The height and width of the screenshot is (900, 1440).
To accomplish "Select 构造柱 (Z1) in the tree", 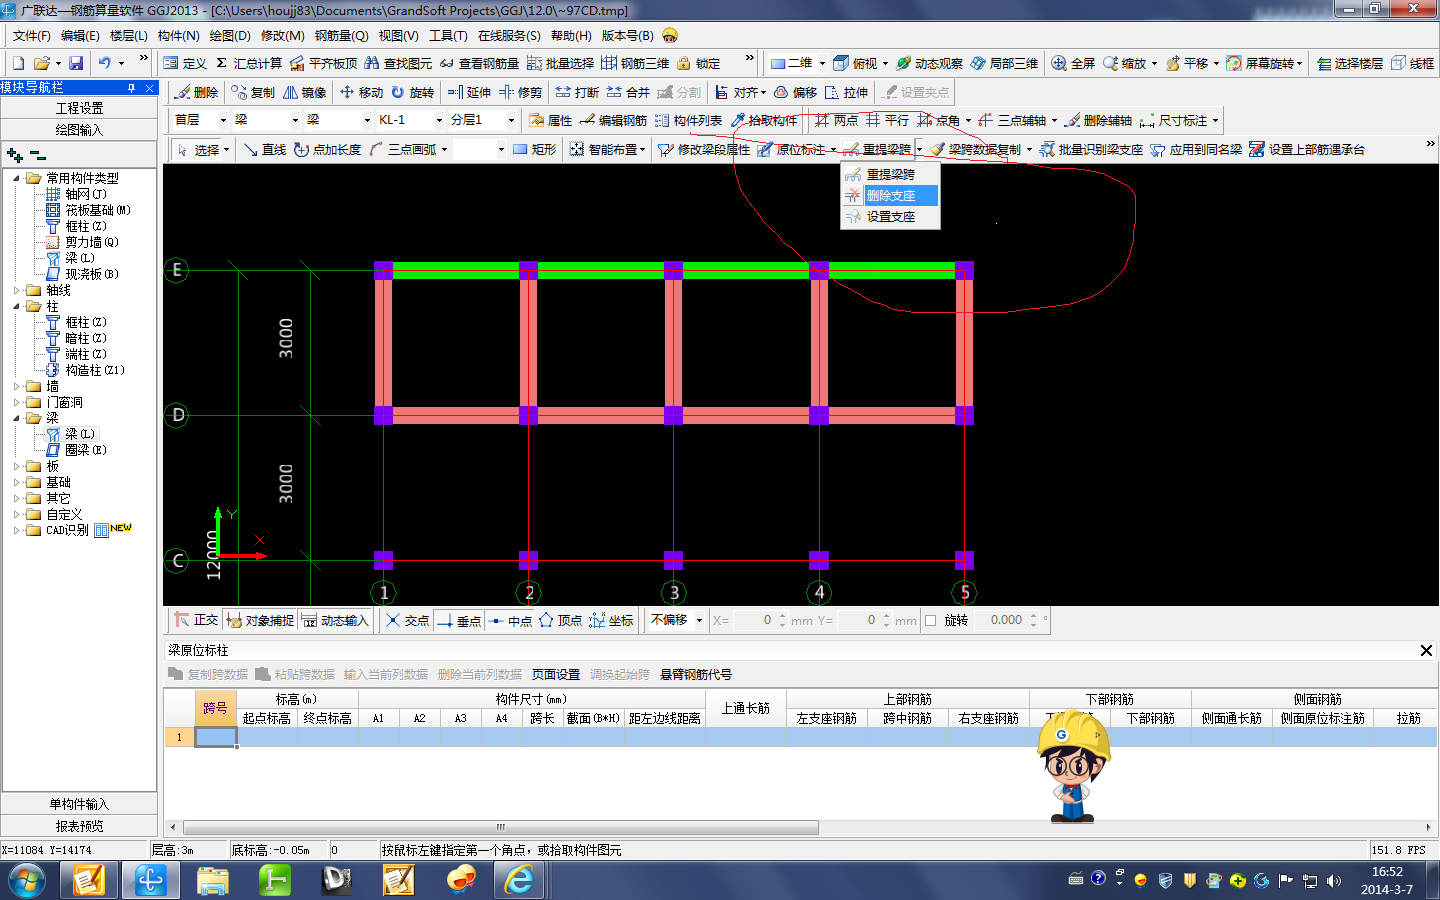I will coord(95,370).
